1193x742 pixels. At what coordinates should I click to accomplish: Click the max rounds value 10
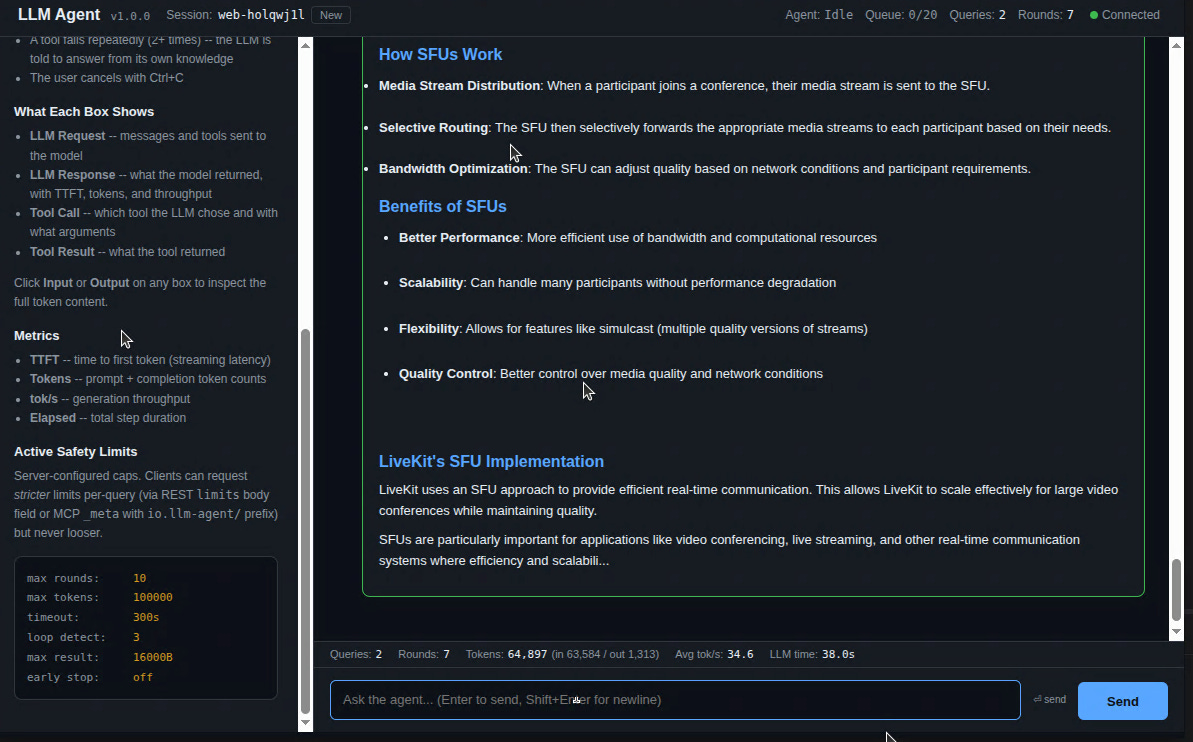pos(139,578)
